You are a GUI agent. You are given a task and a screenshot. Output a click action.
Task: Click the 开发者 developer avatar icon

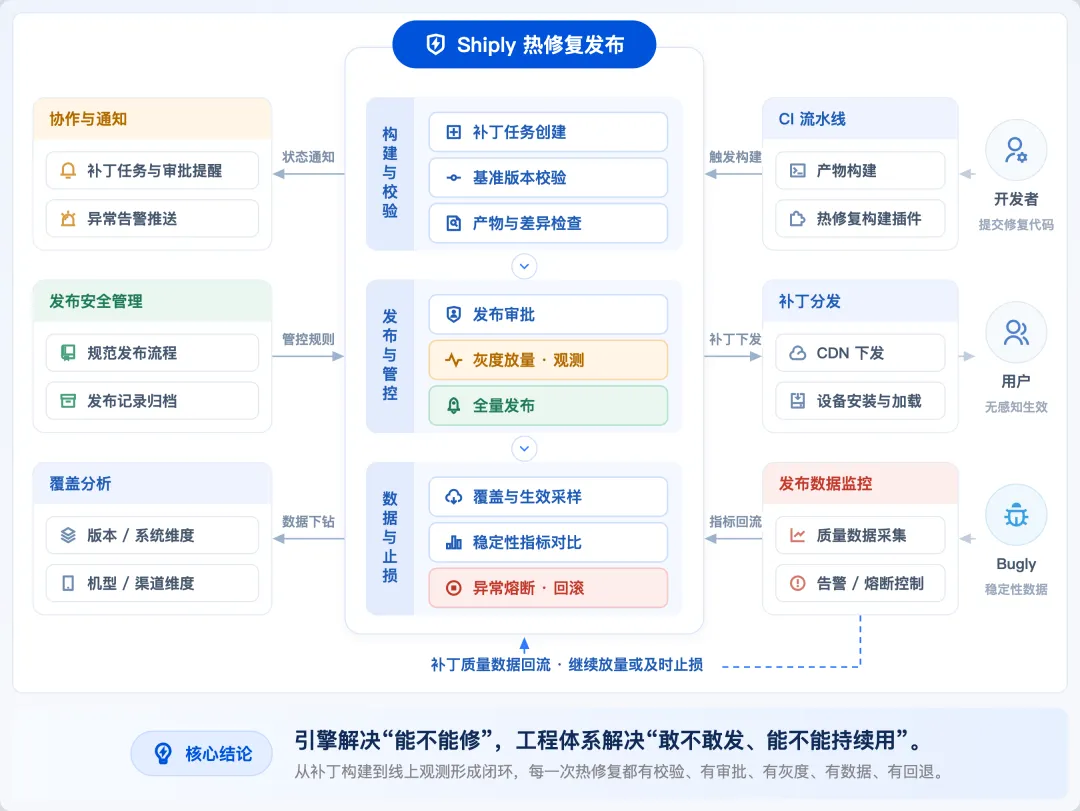coord(1016,150)
